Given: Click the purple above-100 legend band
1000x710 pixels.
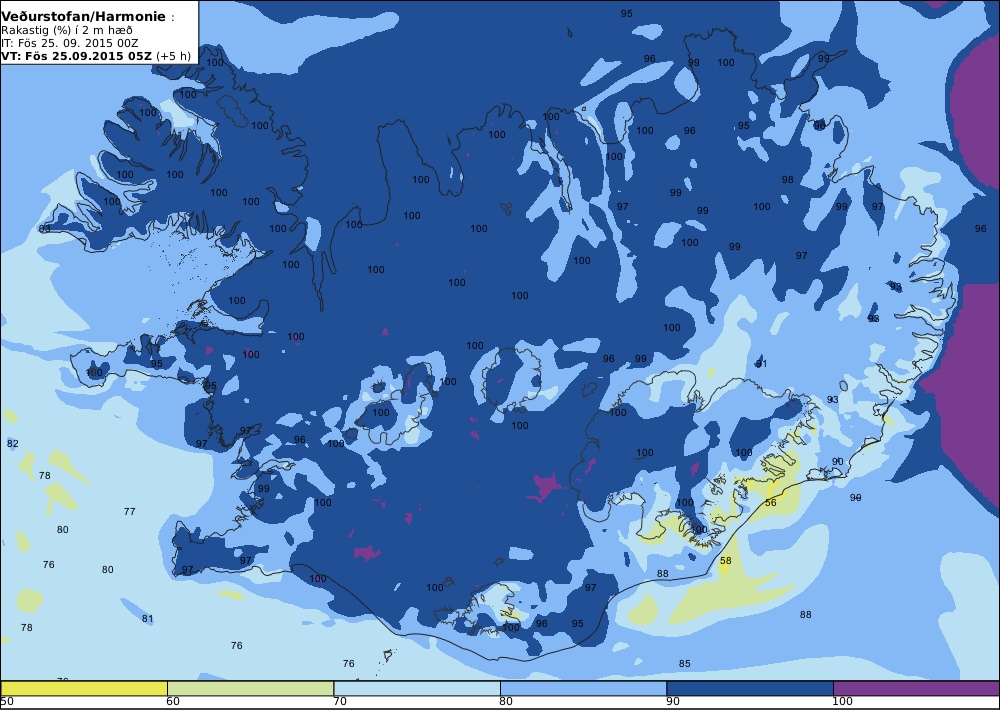Looking at the screenshot, I should point(916,688).
